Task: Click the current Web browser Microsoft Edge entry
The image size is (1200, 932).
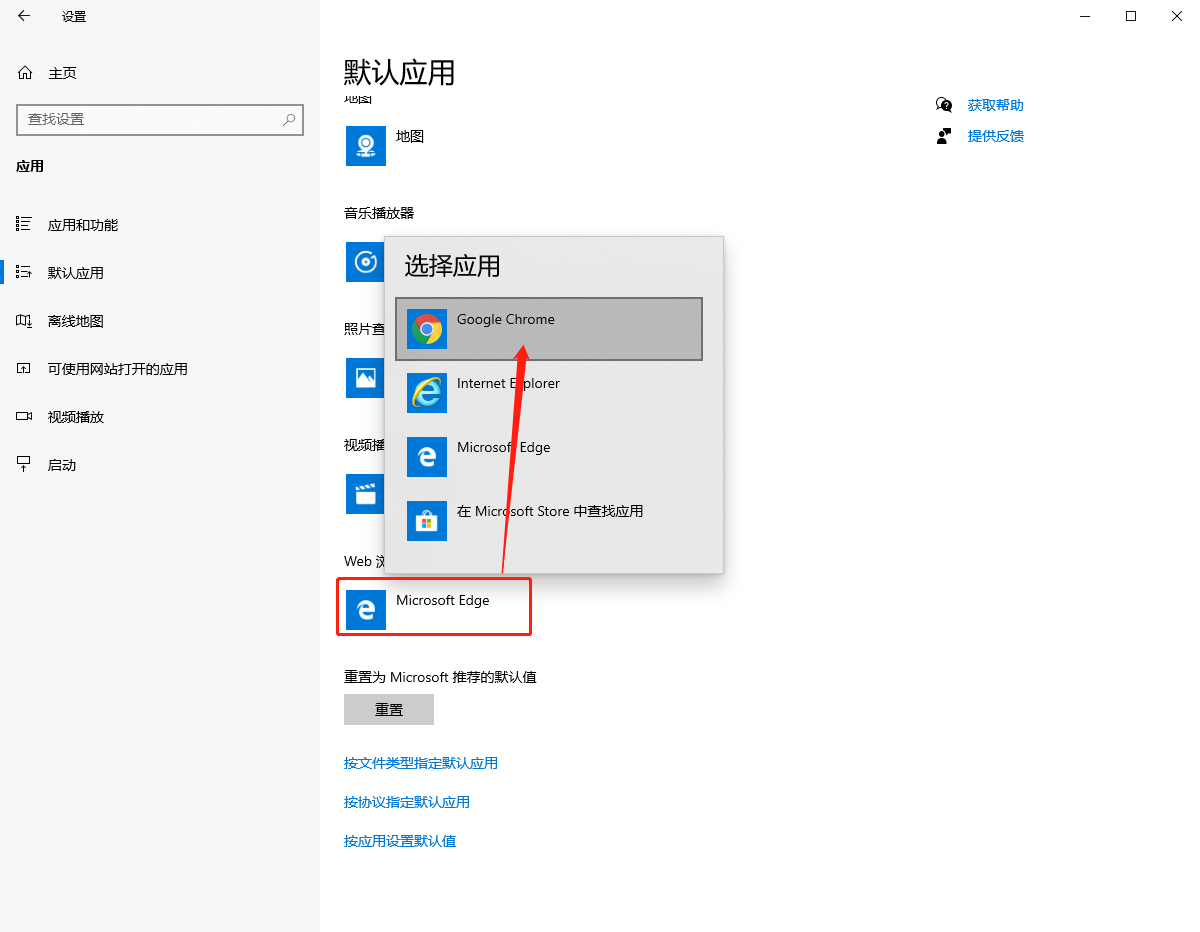Action: [434, 607]
